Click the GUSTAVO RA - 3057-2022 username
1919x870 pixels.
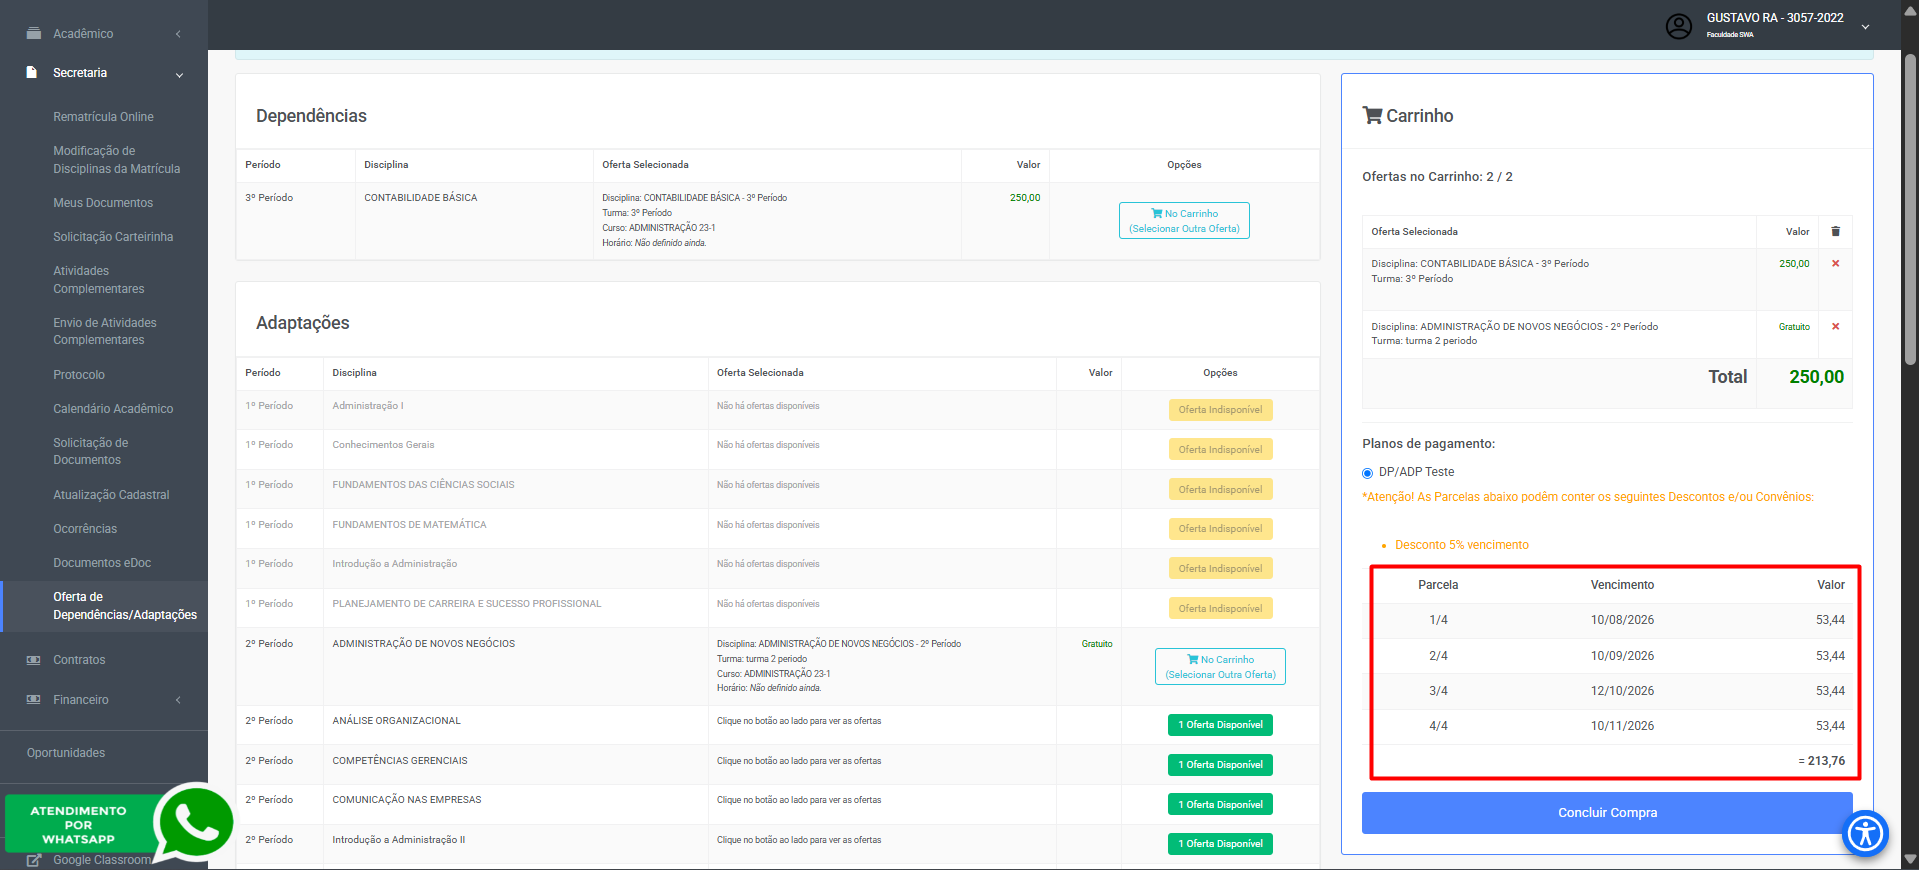(1775, 18)
